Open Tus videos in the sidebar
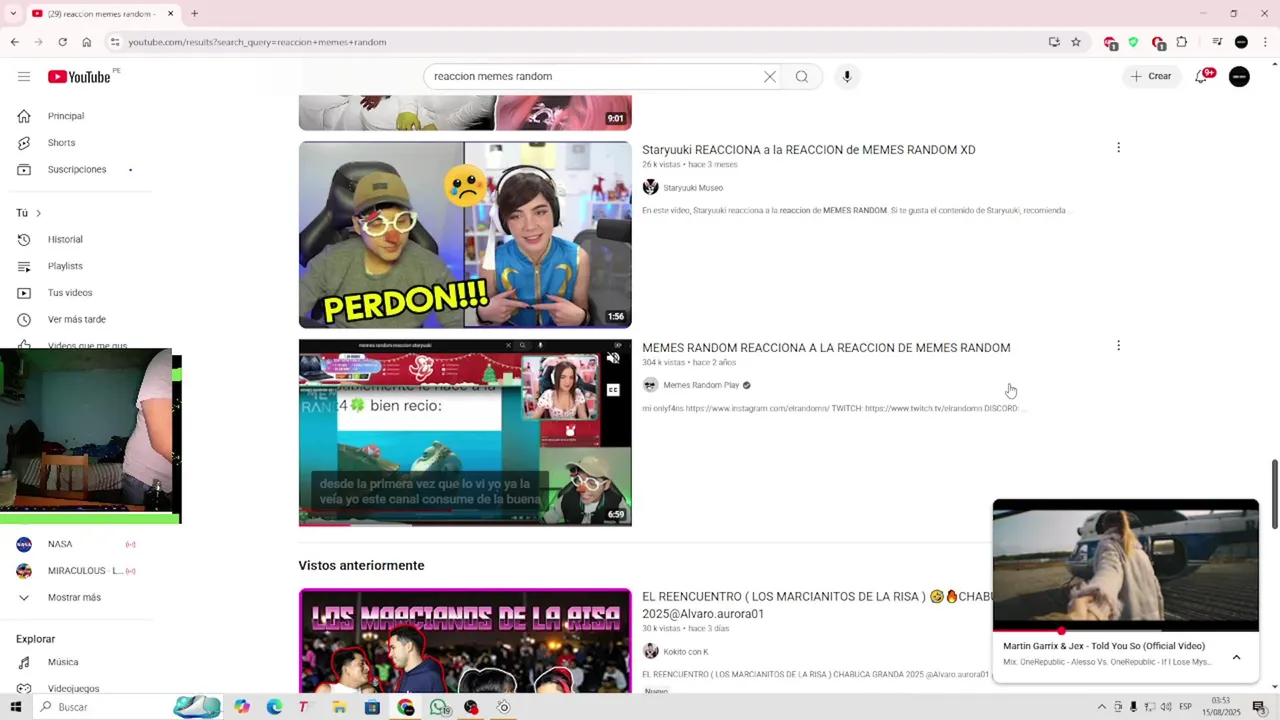Image resolution: width=1280 pixels, height=720 pixels. 70,293
